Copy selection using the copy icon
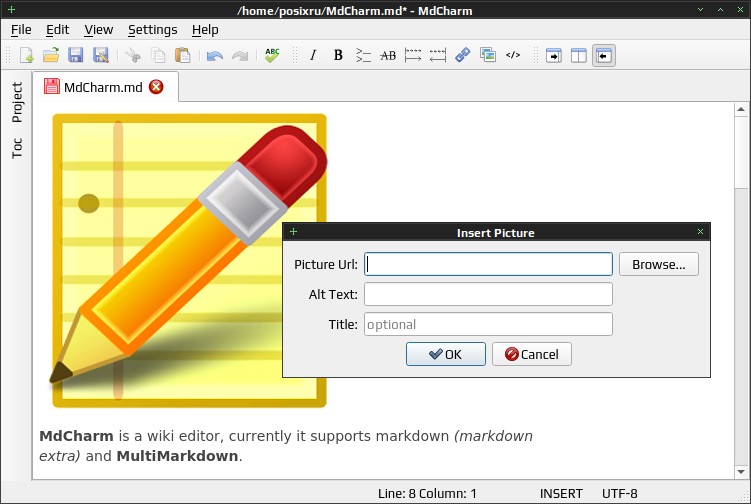 click(x=158, y=55)
